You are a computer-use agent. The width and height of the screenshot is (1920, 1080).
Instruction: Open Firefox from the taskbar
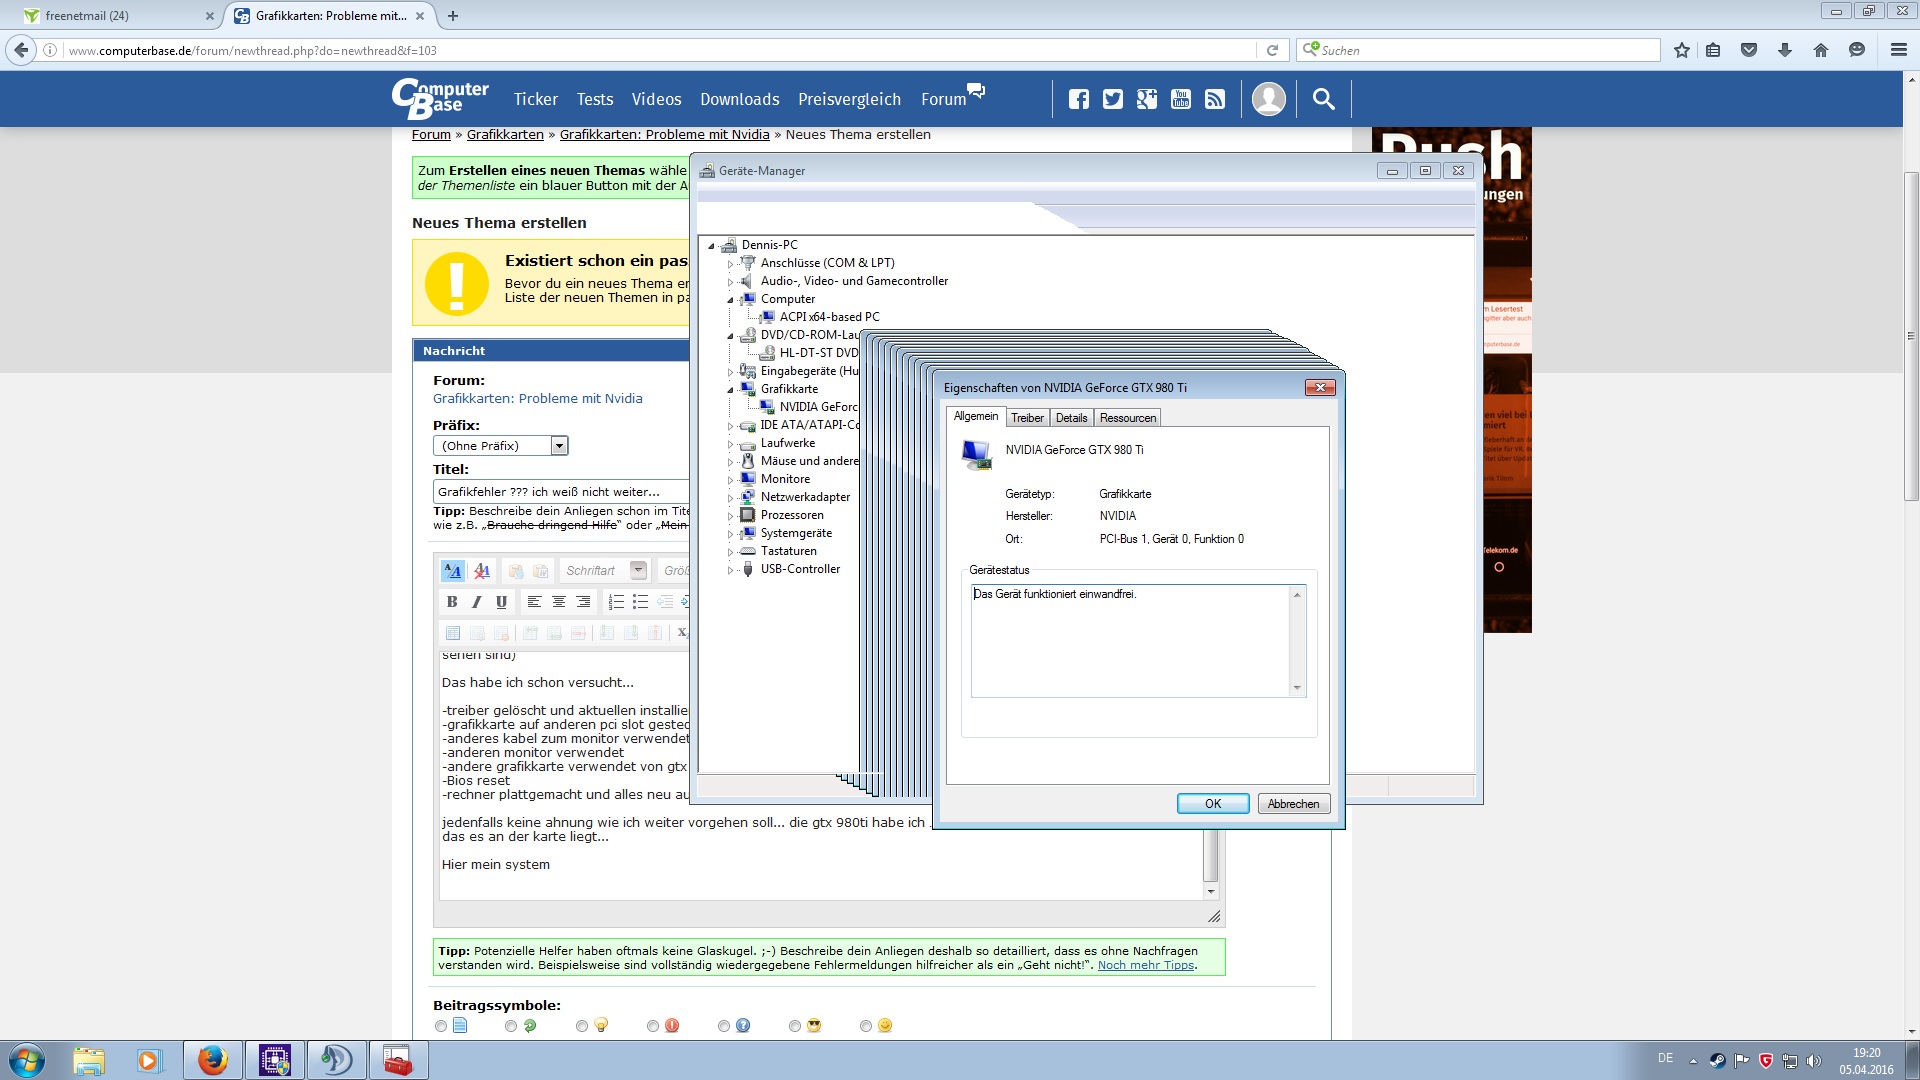[x=212, y=1060]
